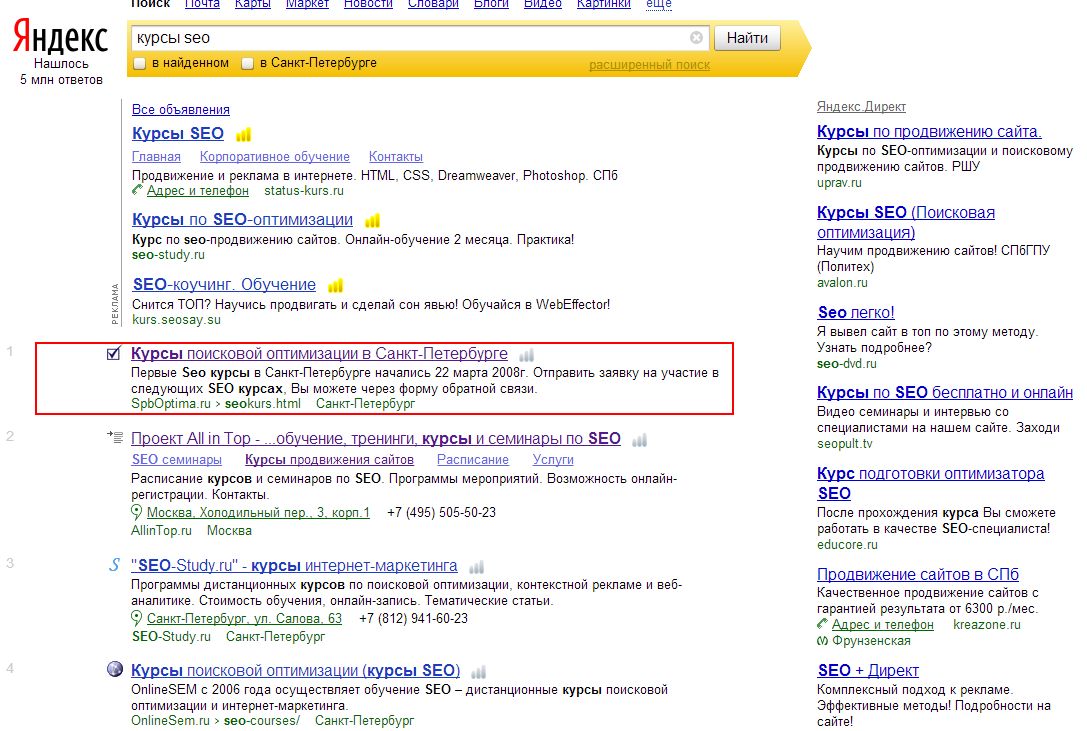Open 'SEO-коучинг. Обучение' ad link
This screenshot has height=731, width=1087.
(x=224, y=284)
